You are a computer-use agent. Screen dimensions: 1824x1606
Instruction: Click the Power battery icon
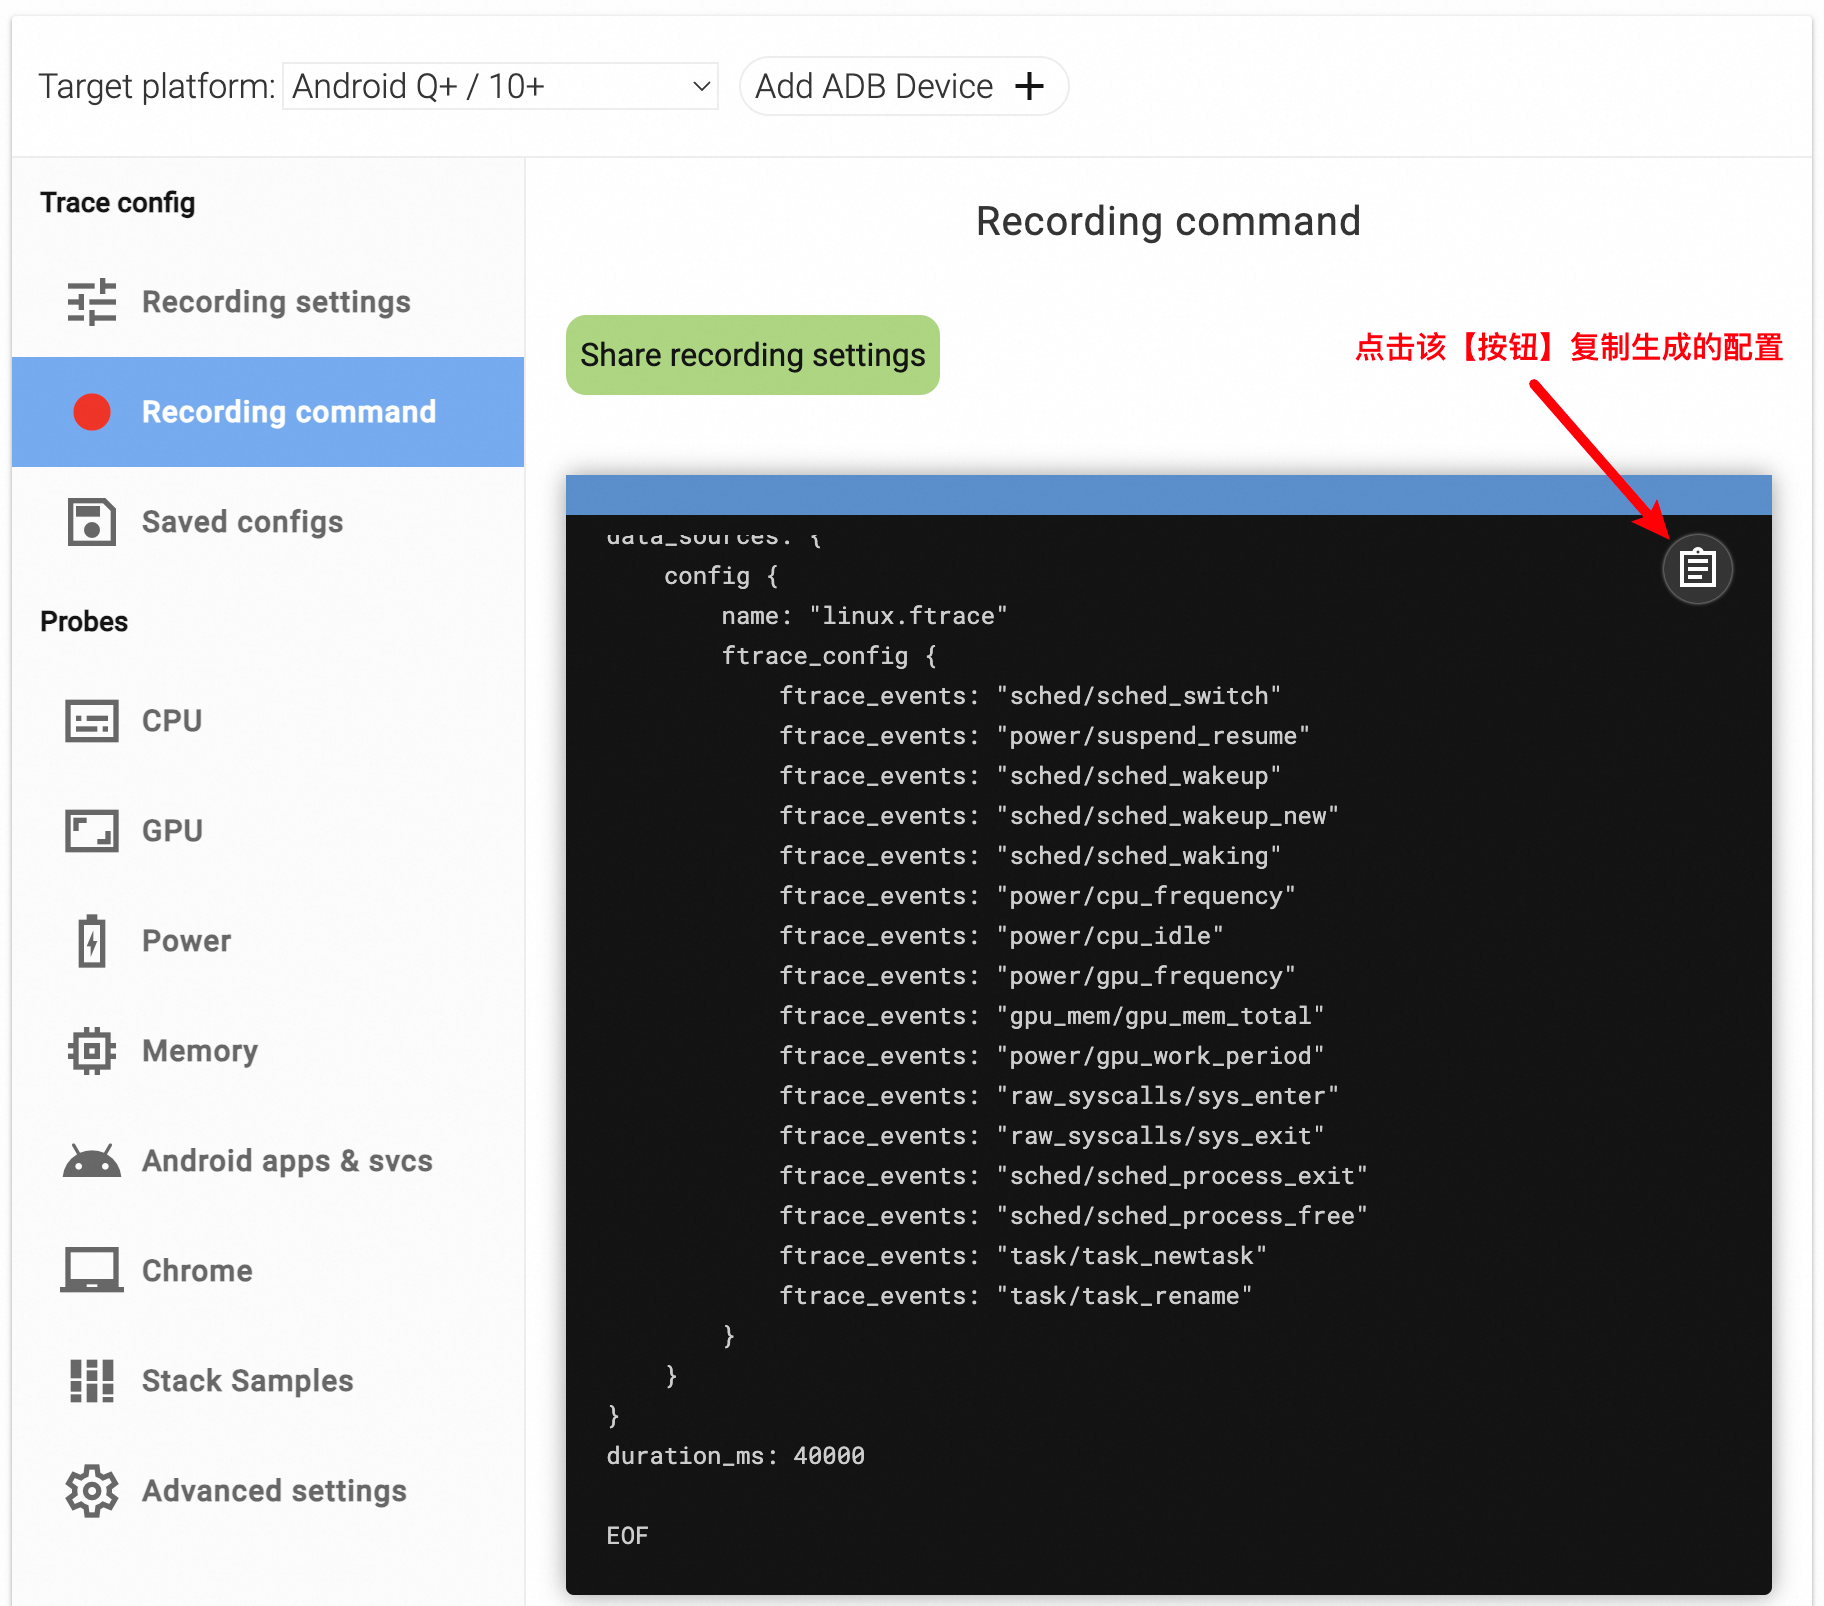92,941
